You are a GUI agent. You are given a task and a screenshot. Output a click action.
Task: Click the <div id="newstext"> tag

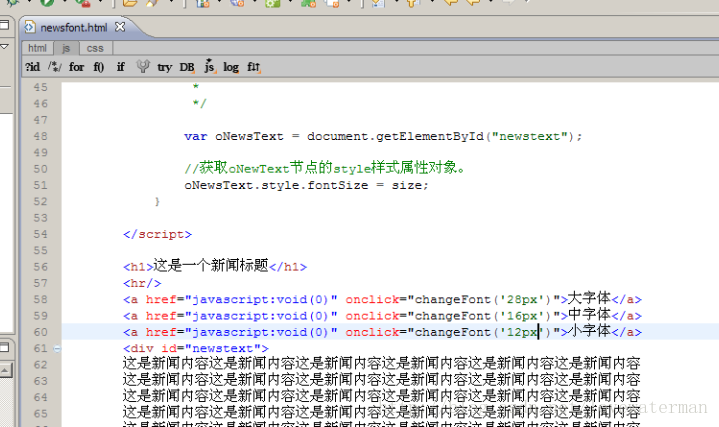tap(196, 349)
